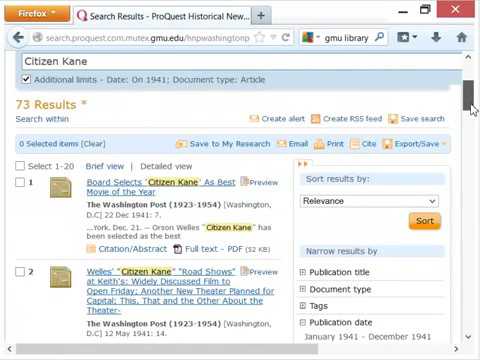Click the Email envelope icon
The height and width of the screenshot is (360, 480).
click(282, 144)
